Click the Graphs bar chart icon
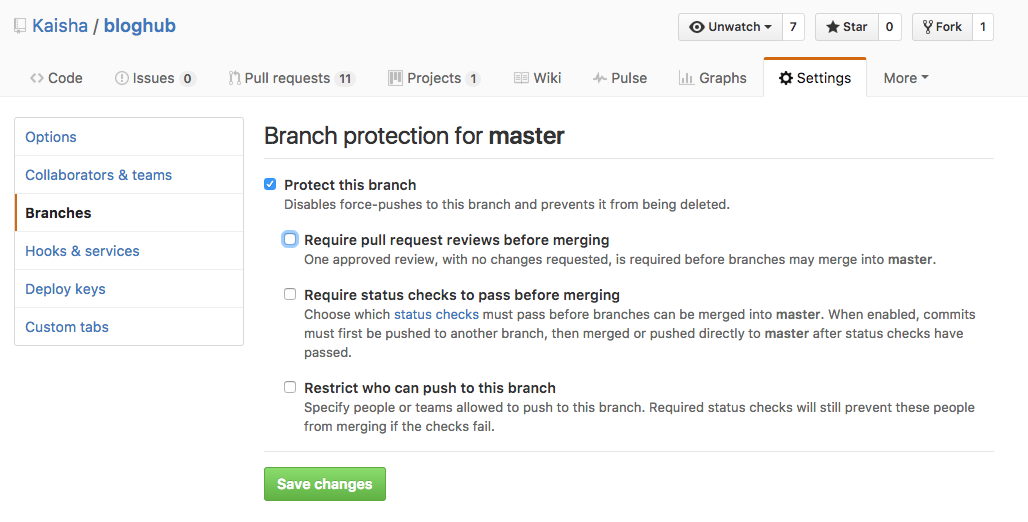Viewport: 1028px width, 522px height. (x=686, y=78)
